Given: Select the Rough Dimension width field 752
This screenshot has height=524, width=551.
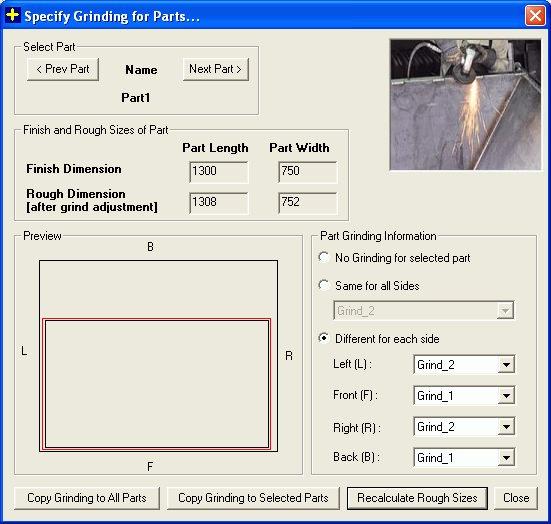Looking at the screenshot, I should point(307,203).
